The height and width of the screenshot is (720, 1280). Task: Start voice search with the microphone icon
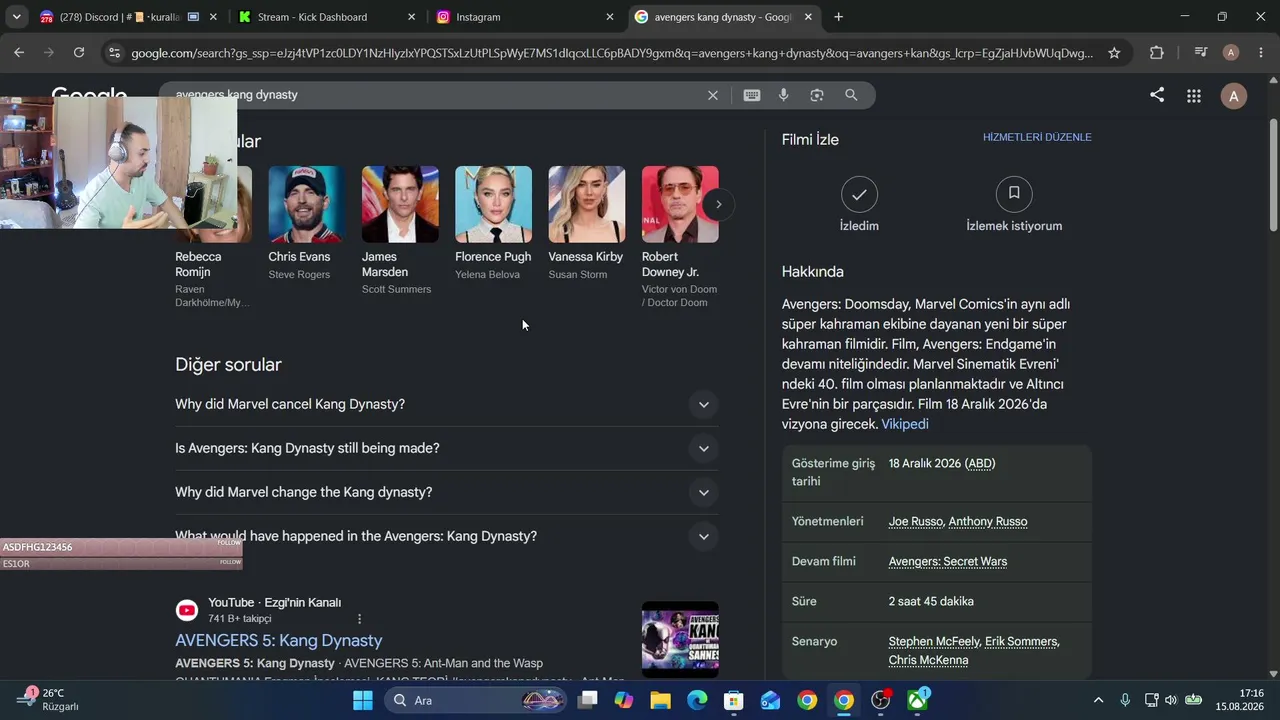point(784,95)
